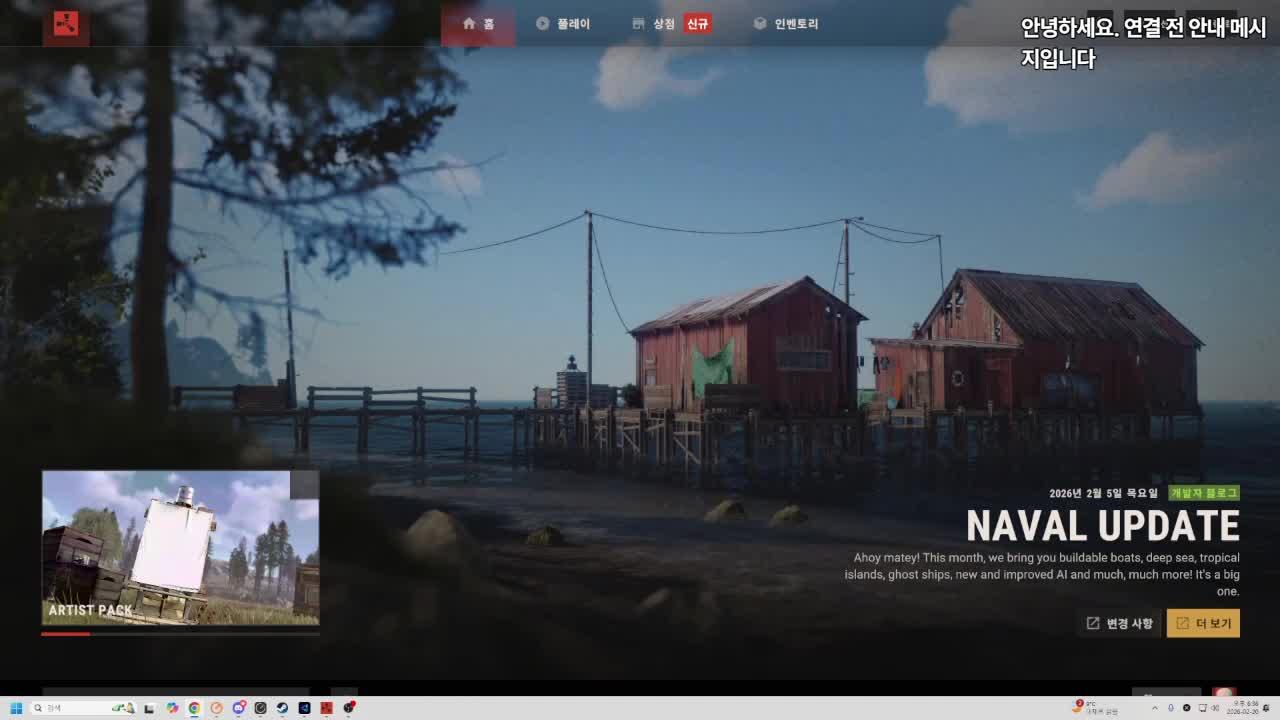Open the 플레이 (Play) tab
Viewport: 1280px width, 720px height.
click(563, 24)
